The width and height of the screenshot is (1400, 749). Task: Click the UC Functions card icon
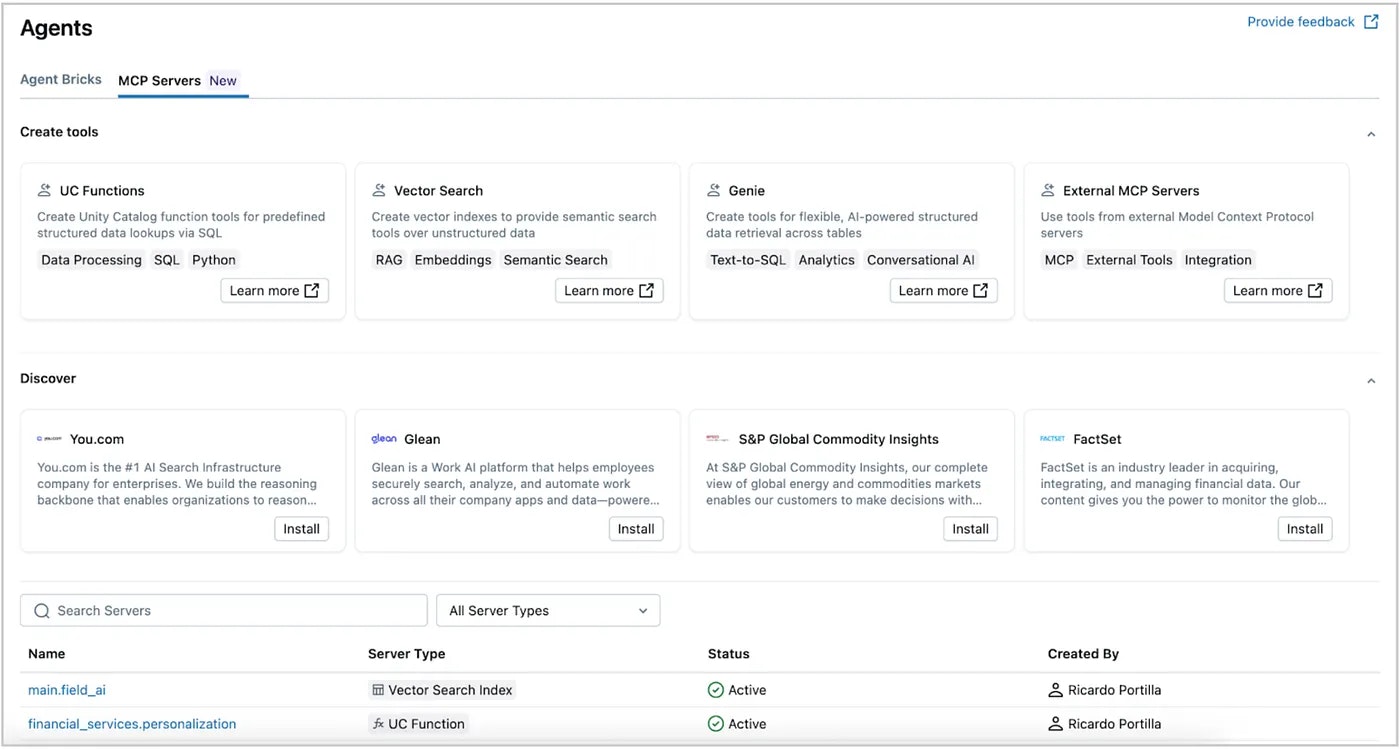pyautogui.click(x=44, y=190)
